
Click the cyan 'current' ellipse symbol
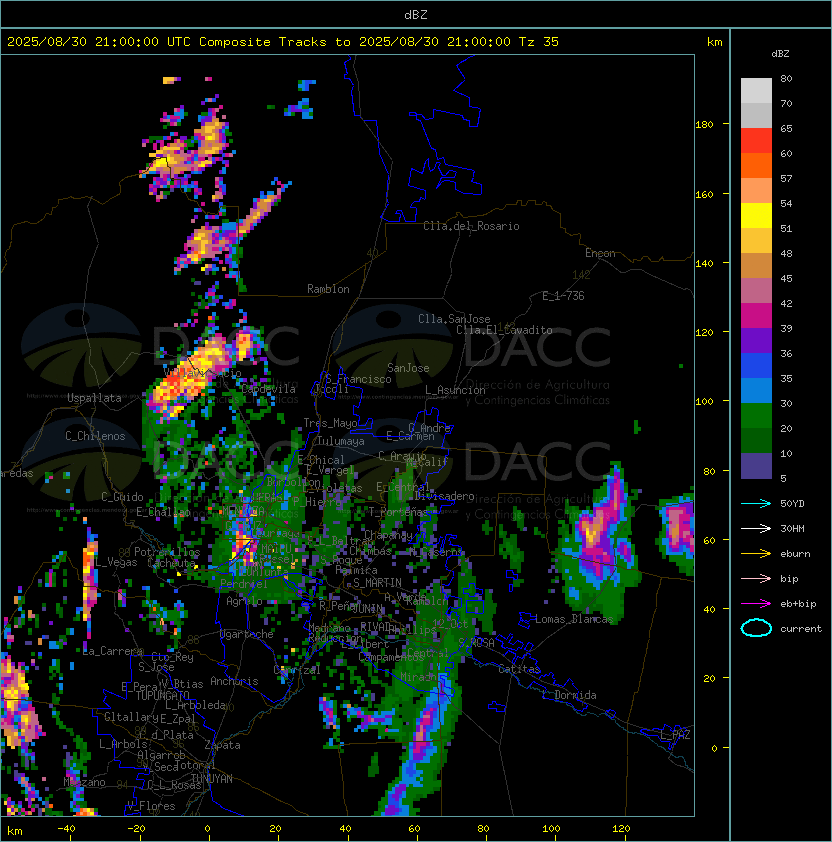[x=756, y=628]
